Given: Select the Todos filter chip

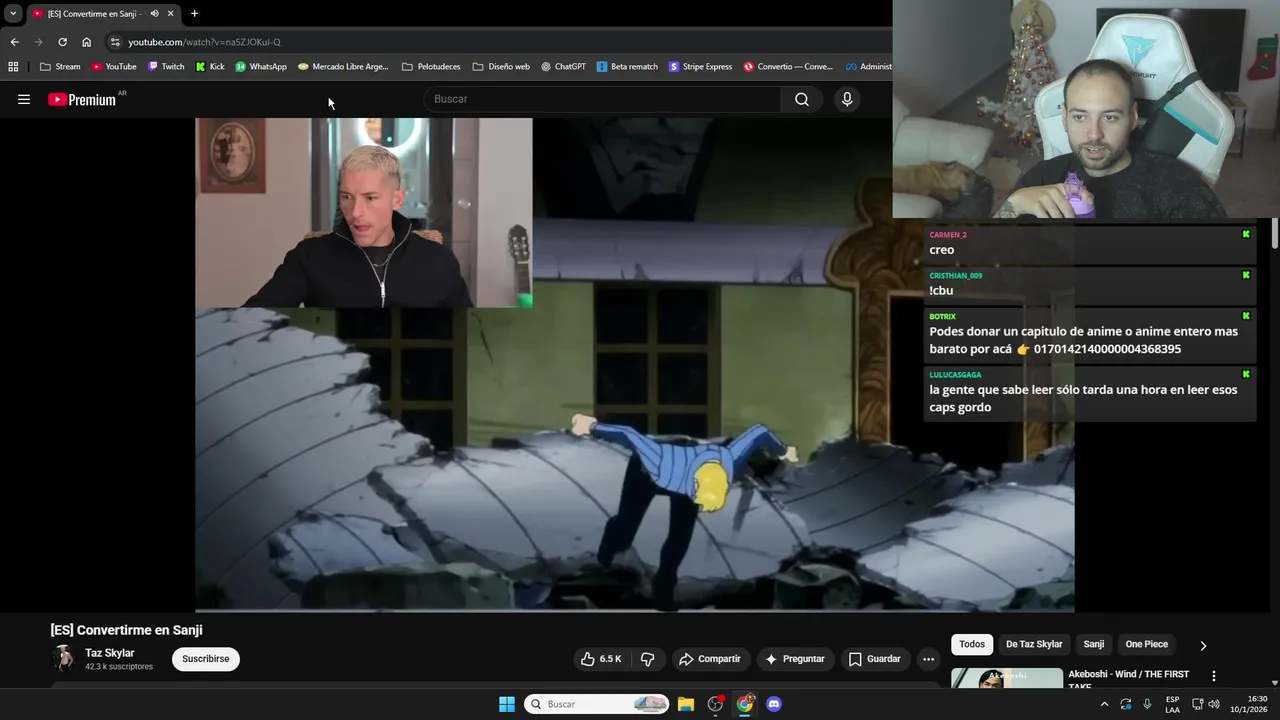Looking at the screenshot, I should coord(972,644).
